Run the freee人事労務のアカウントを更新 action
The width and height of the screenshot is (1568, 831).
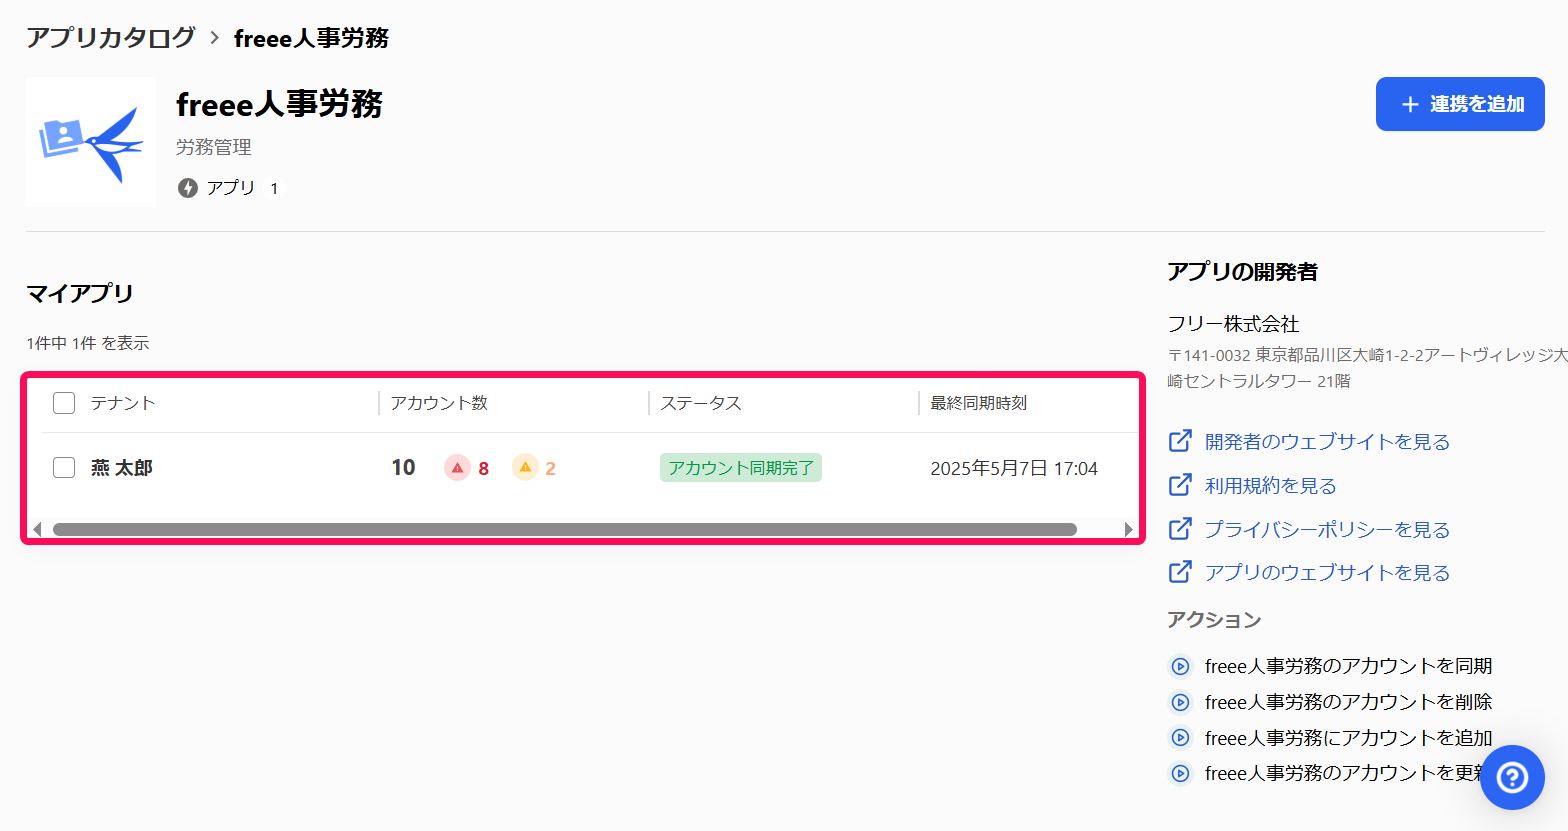click(x=1343, y=773)
